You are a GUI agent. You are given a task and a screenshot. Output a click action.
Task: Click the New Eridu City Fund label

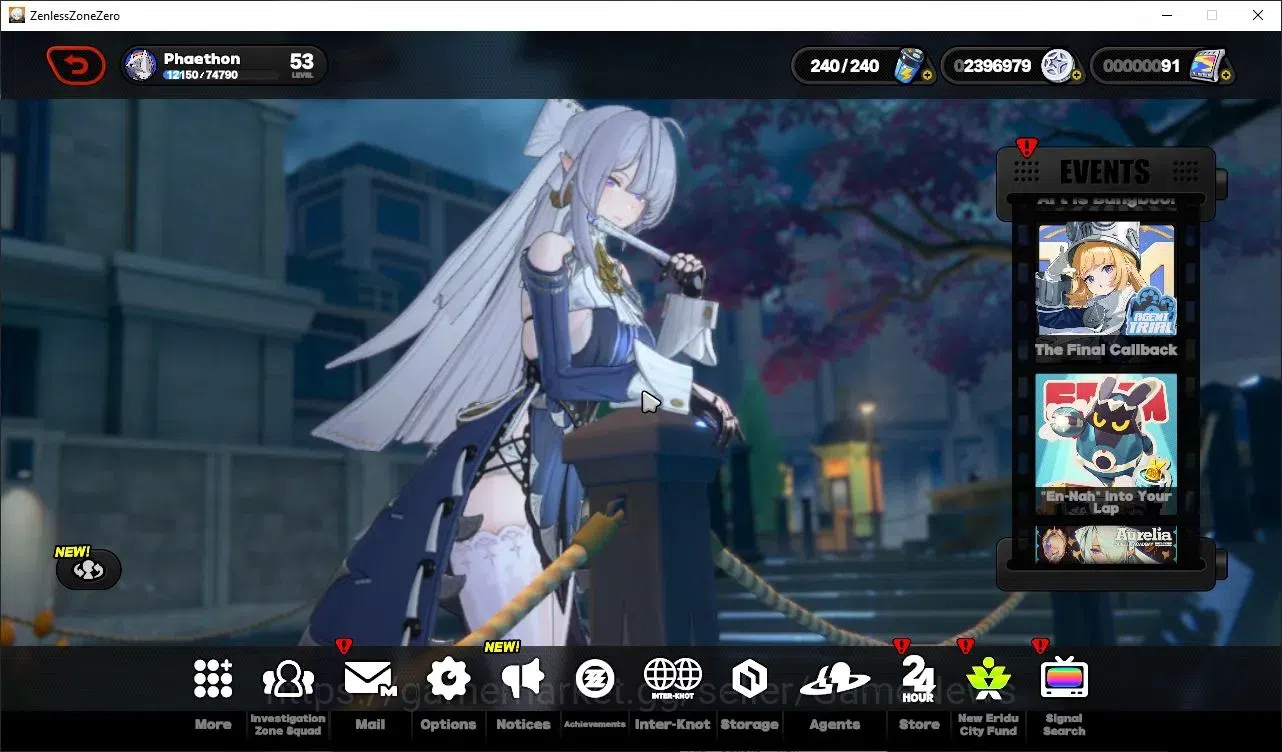coord(988,724)
